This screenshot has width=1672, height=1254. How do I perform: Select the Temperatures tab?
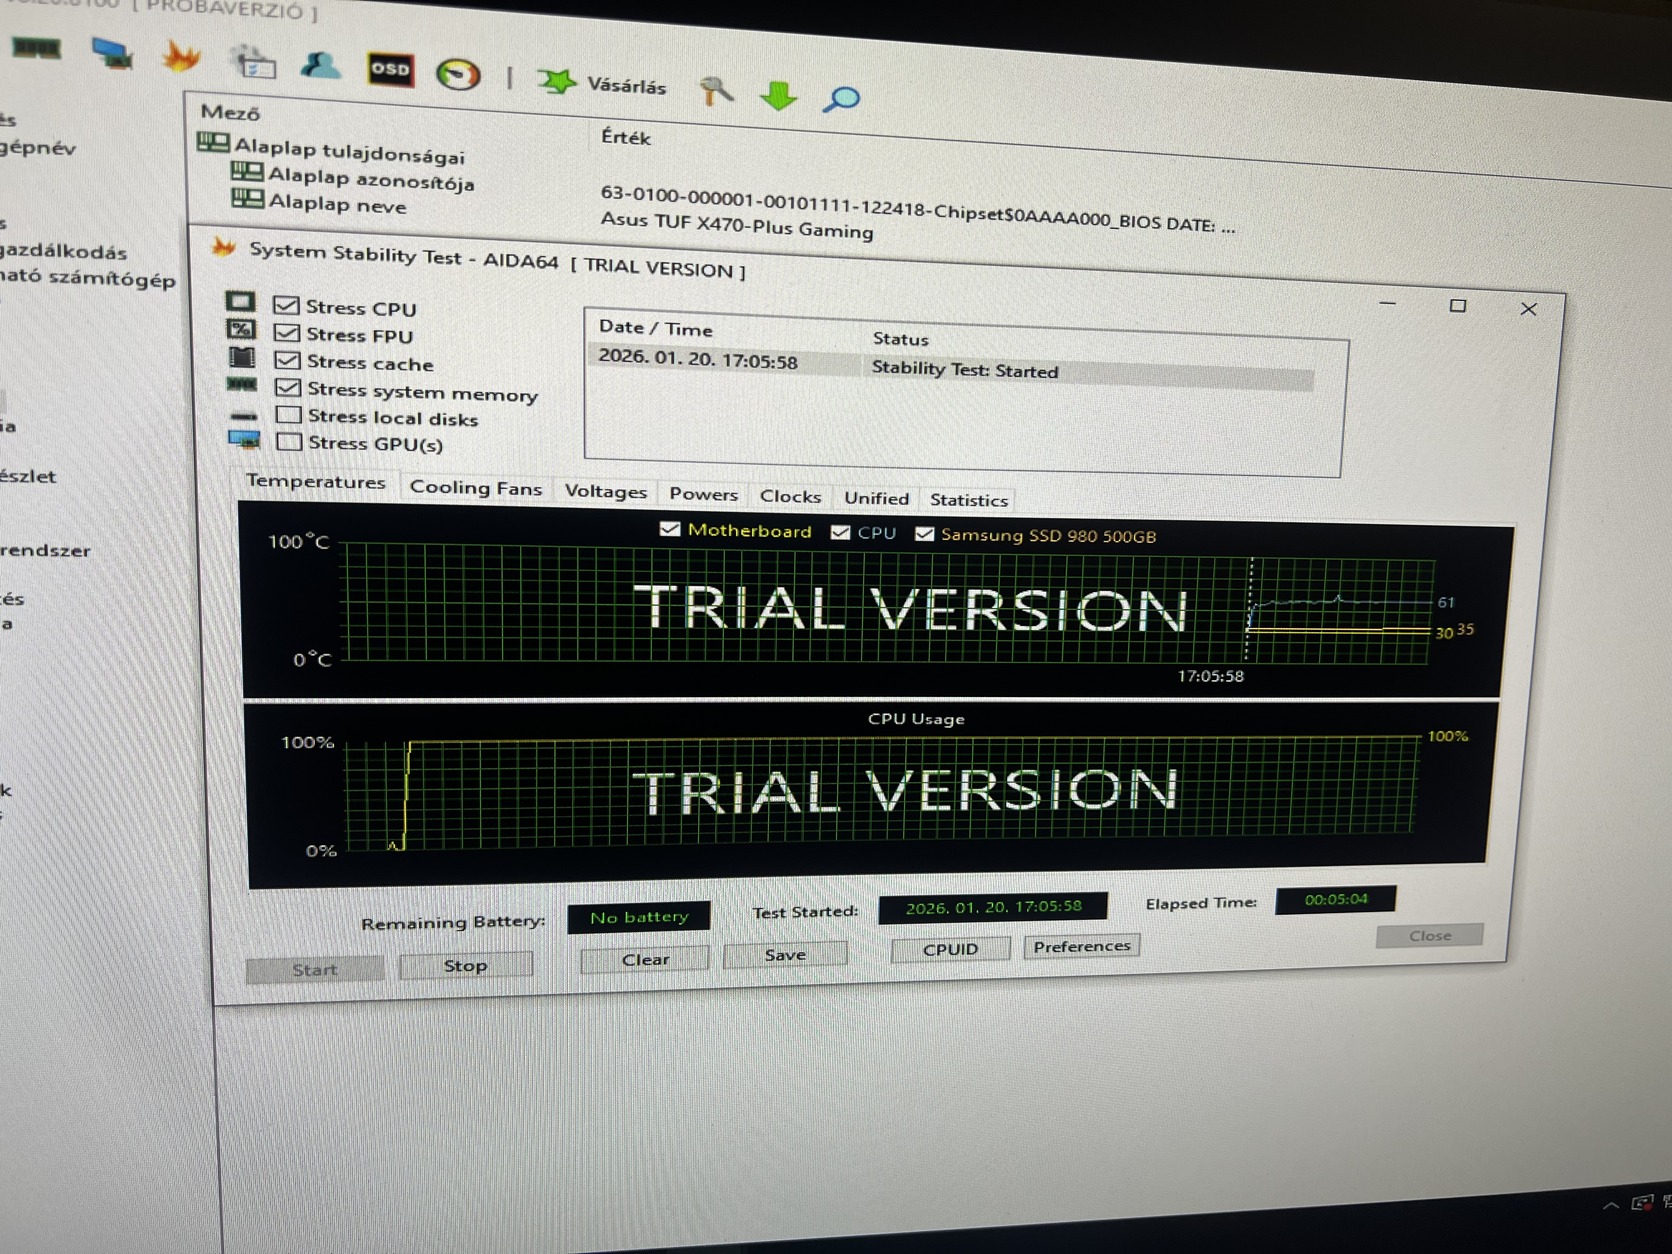pyautogui.click(x=316, y=481)
